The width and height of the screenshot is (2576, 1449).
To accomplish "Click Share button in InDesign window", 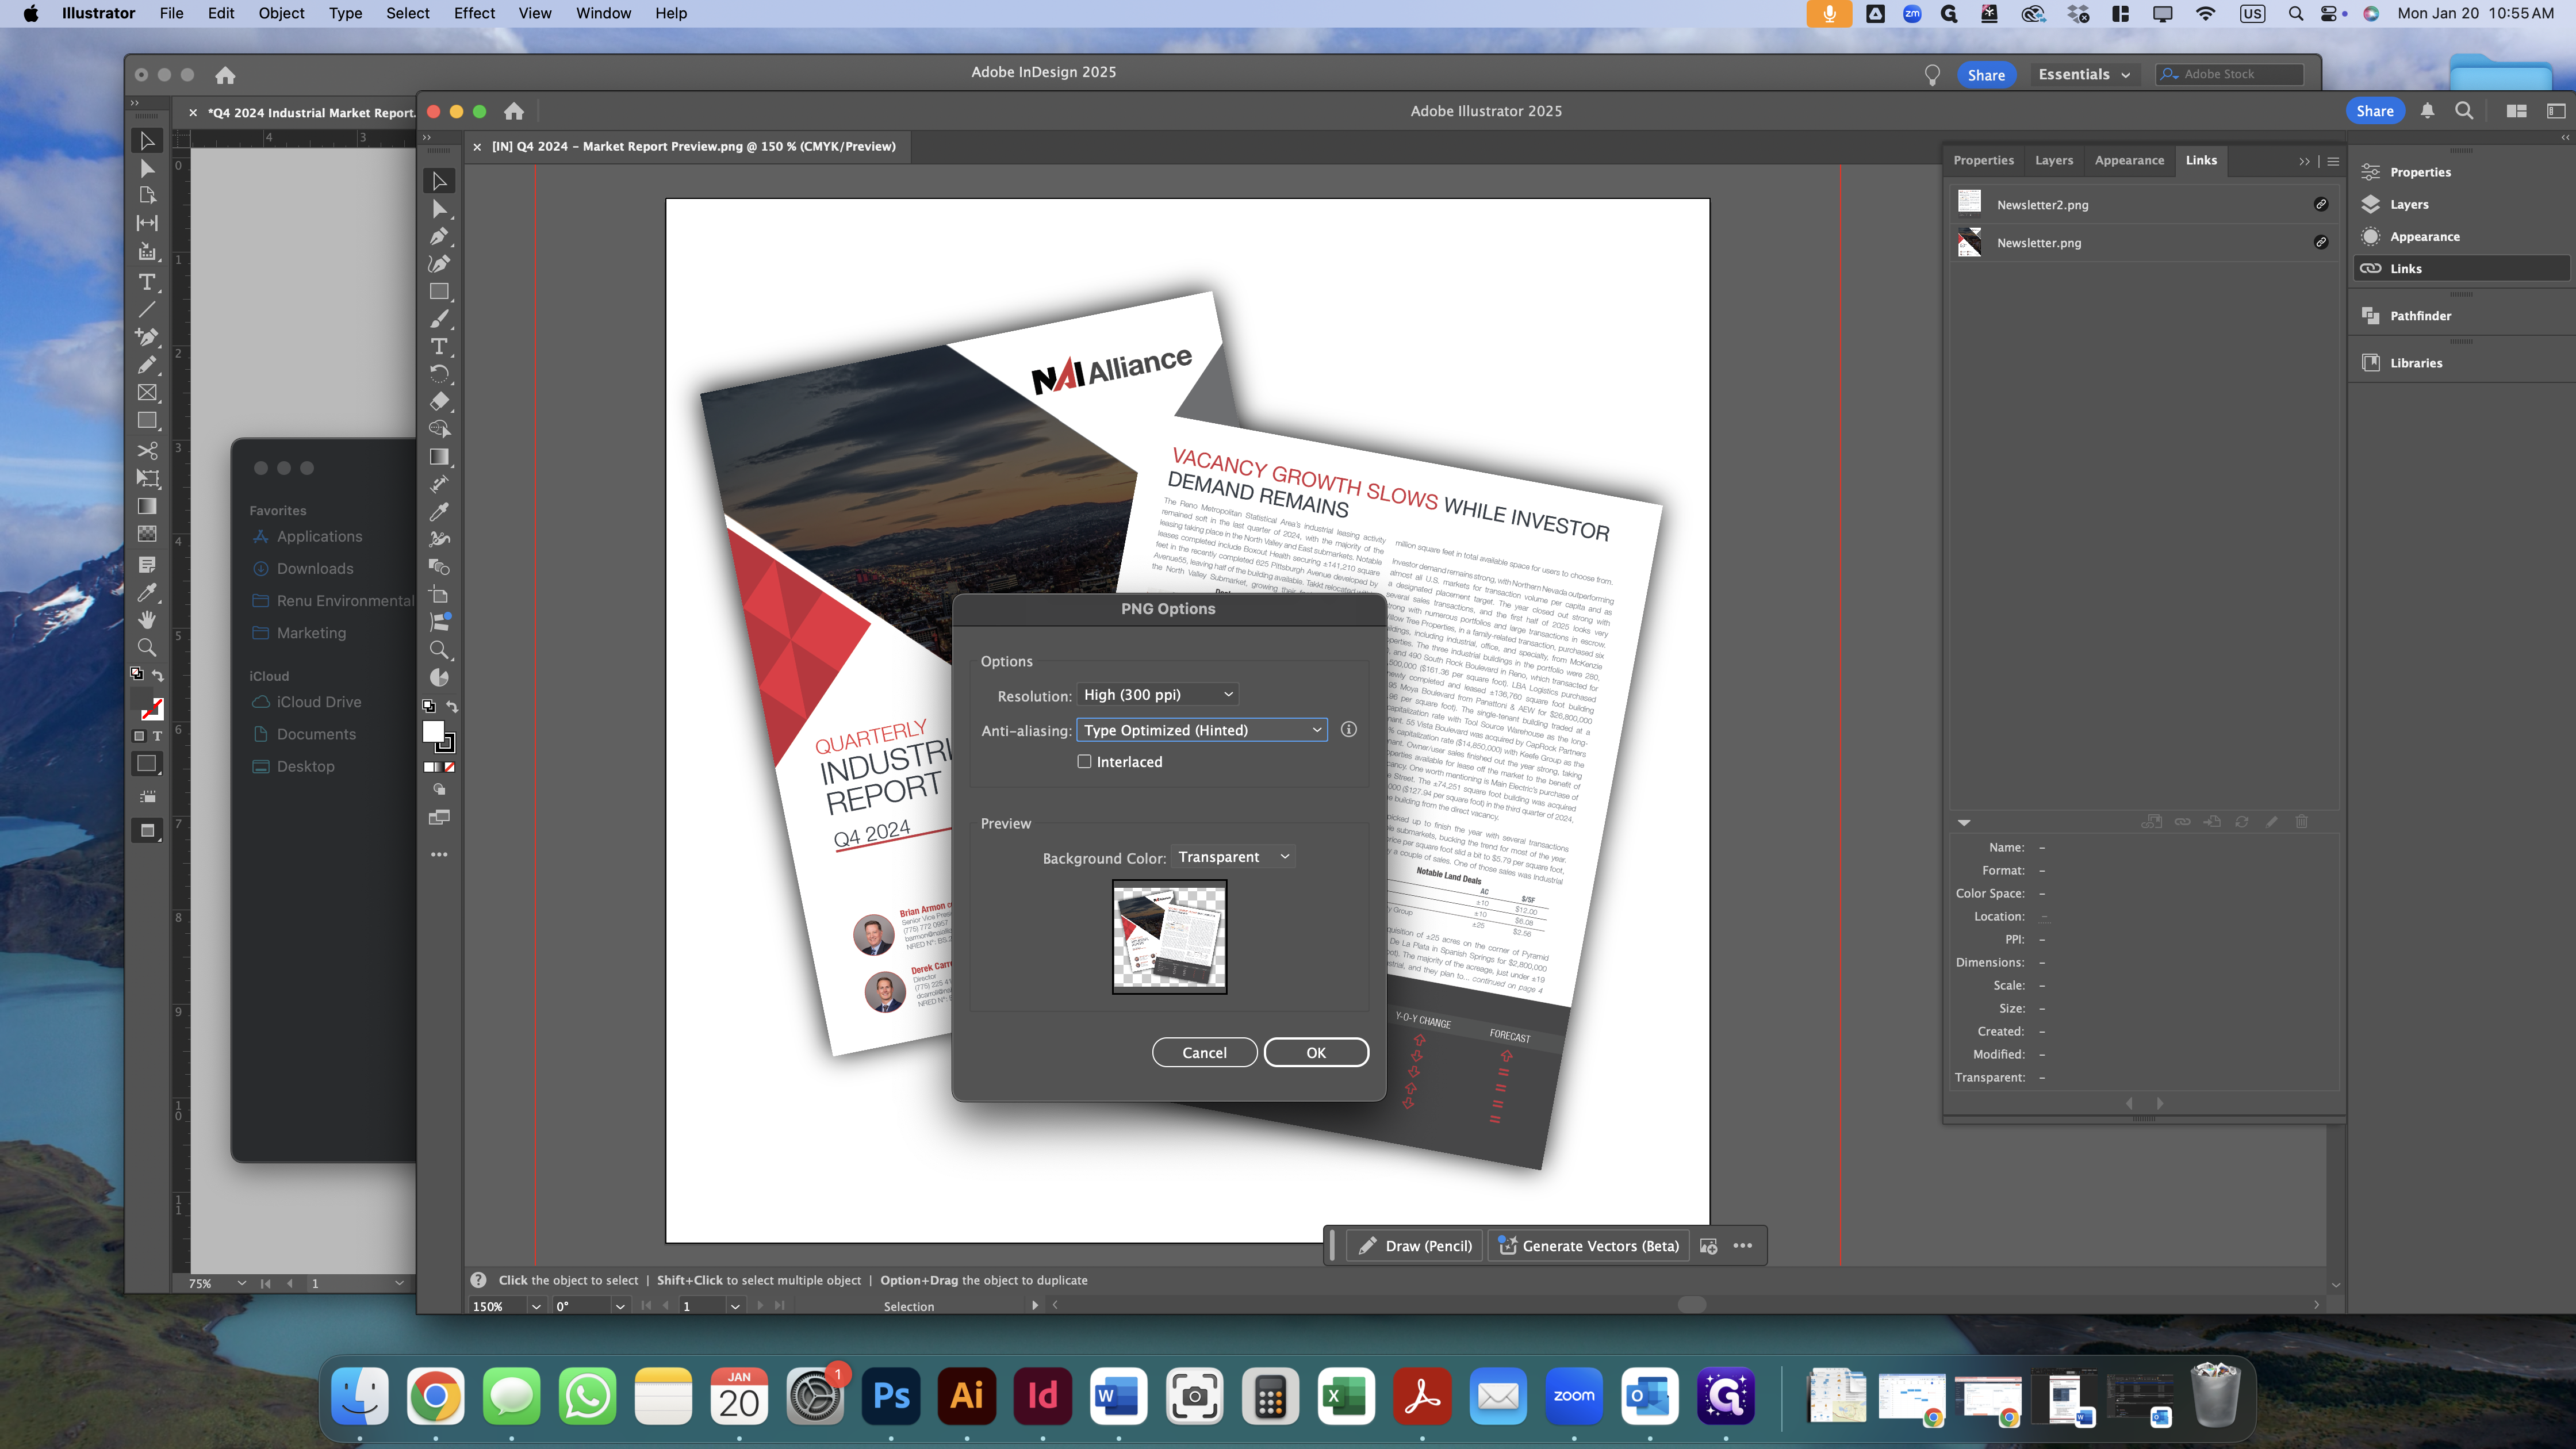I will point(1986,75).
